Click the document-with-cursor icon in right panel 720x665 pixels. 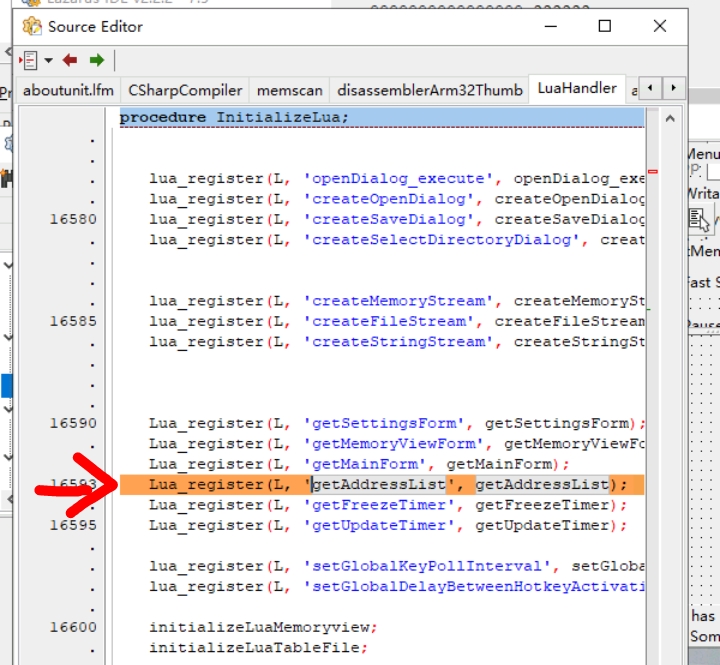pos(698,218)
